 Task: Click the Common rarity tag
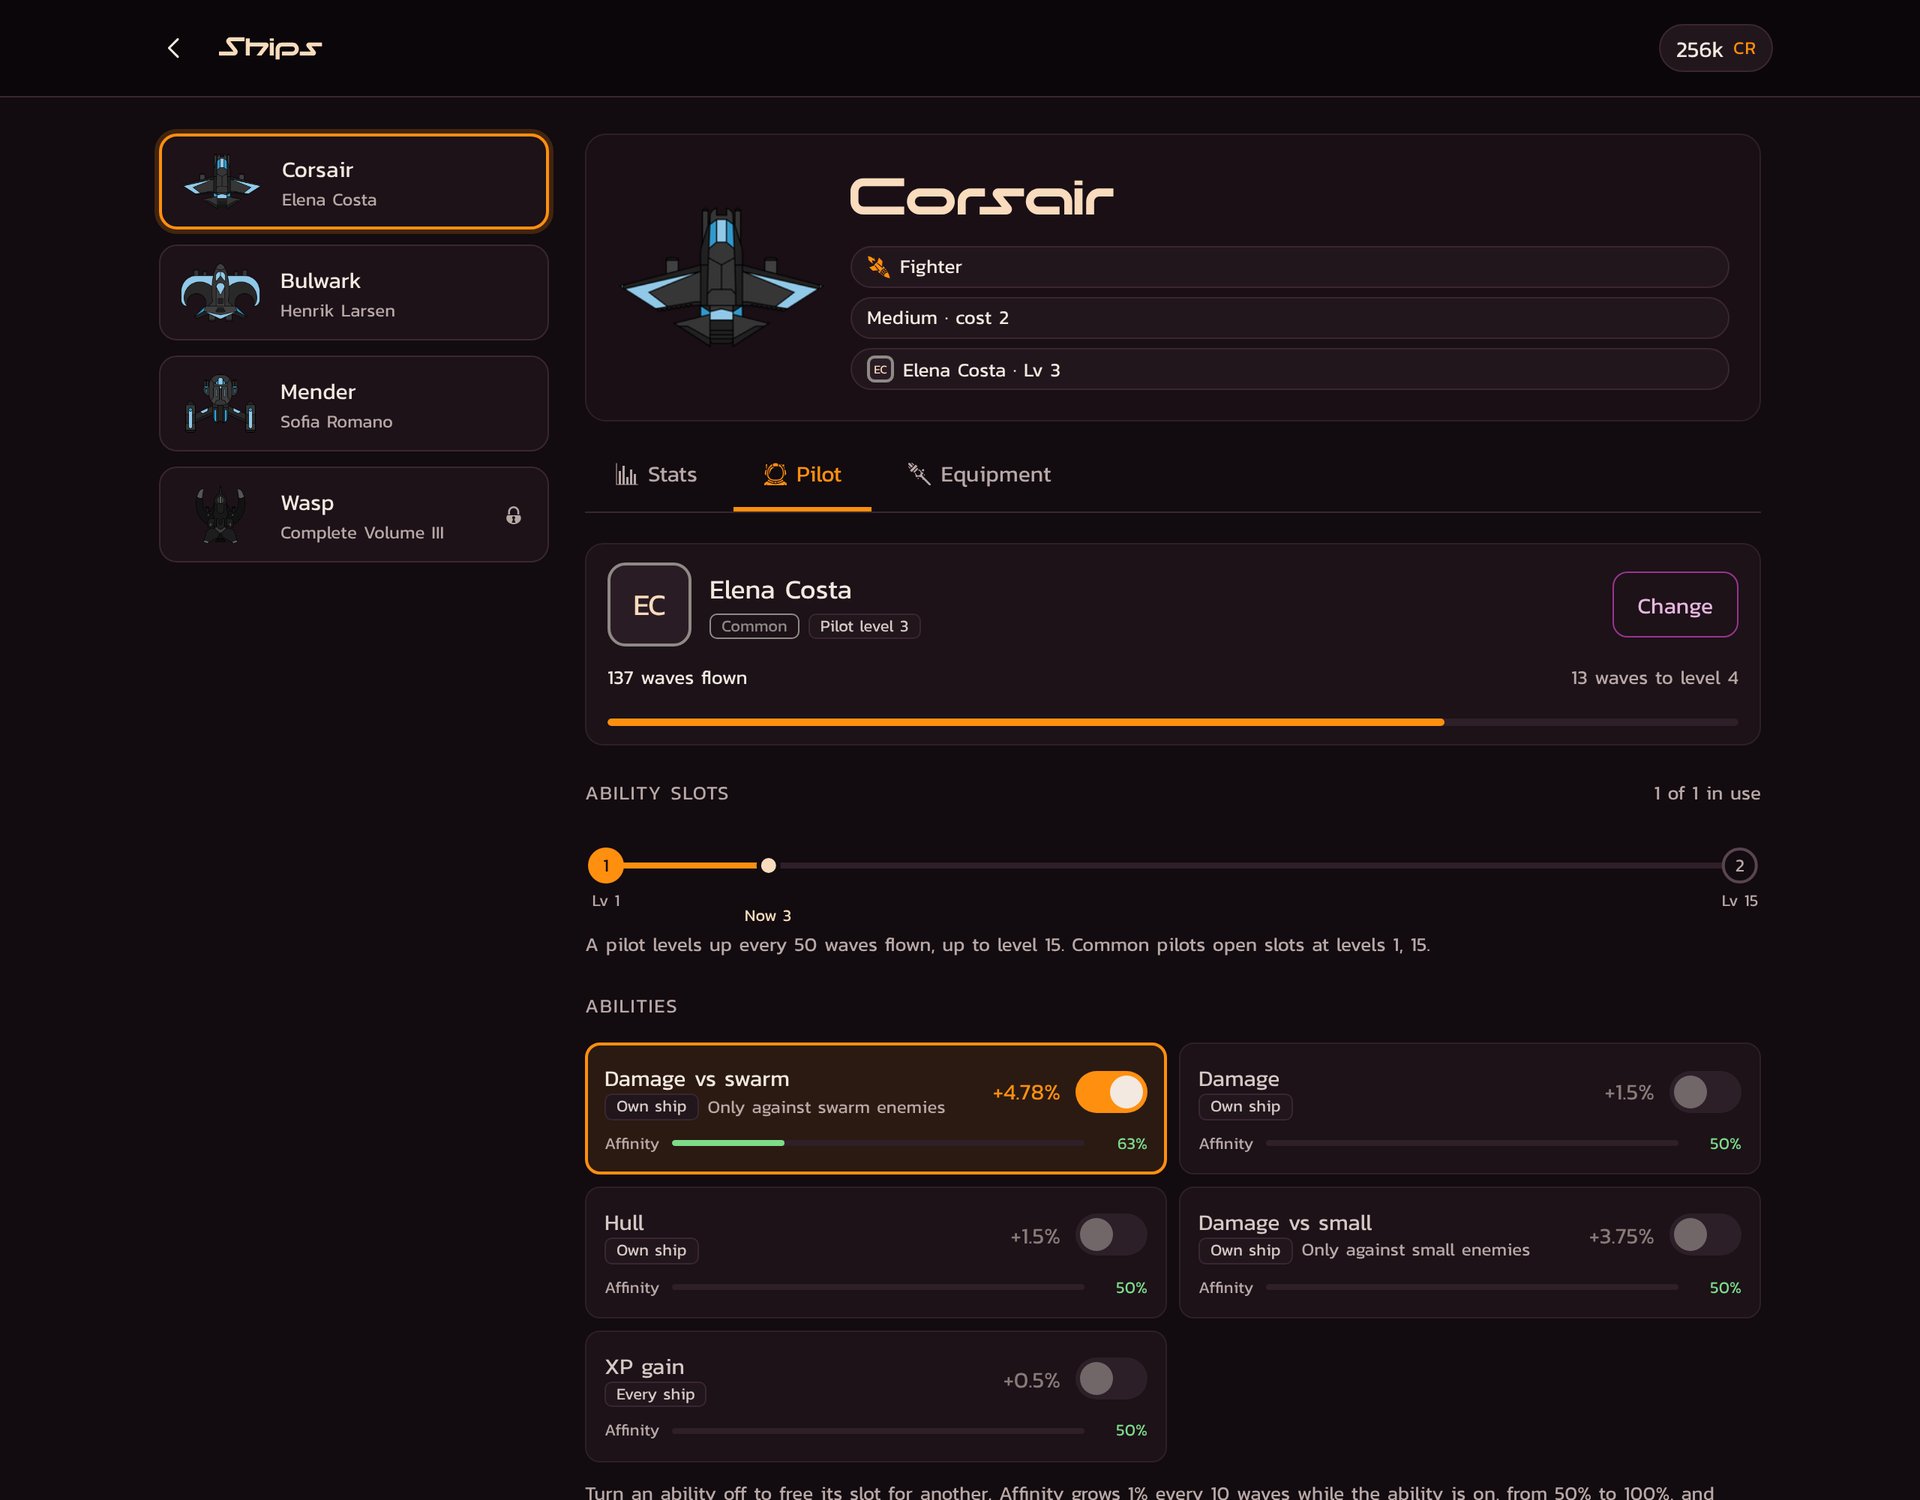(x=754, y=626)
